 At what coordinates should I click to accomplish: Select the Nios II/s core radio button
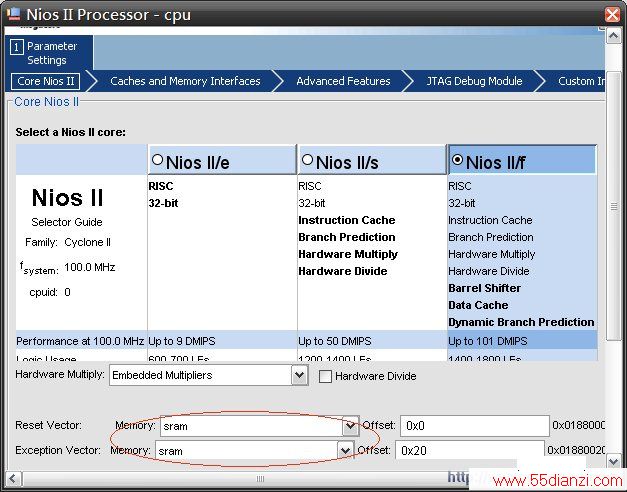(x=308, y=160)
